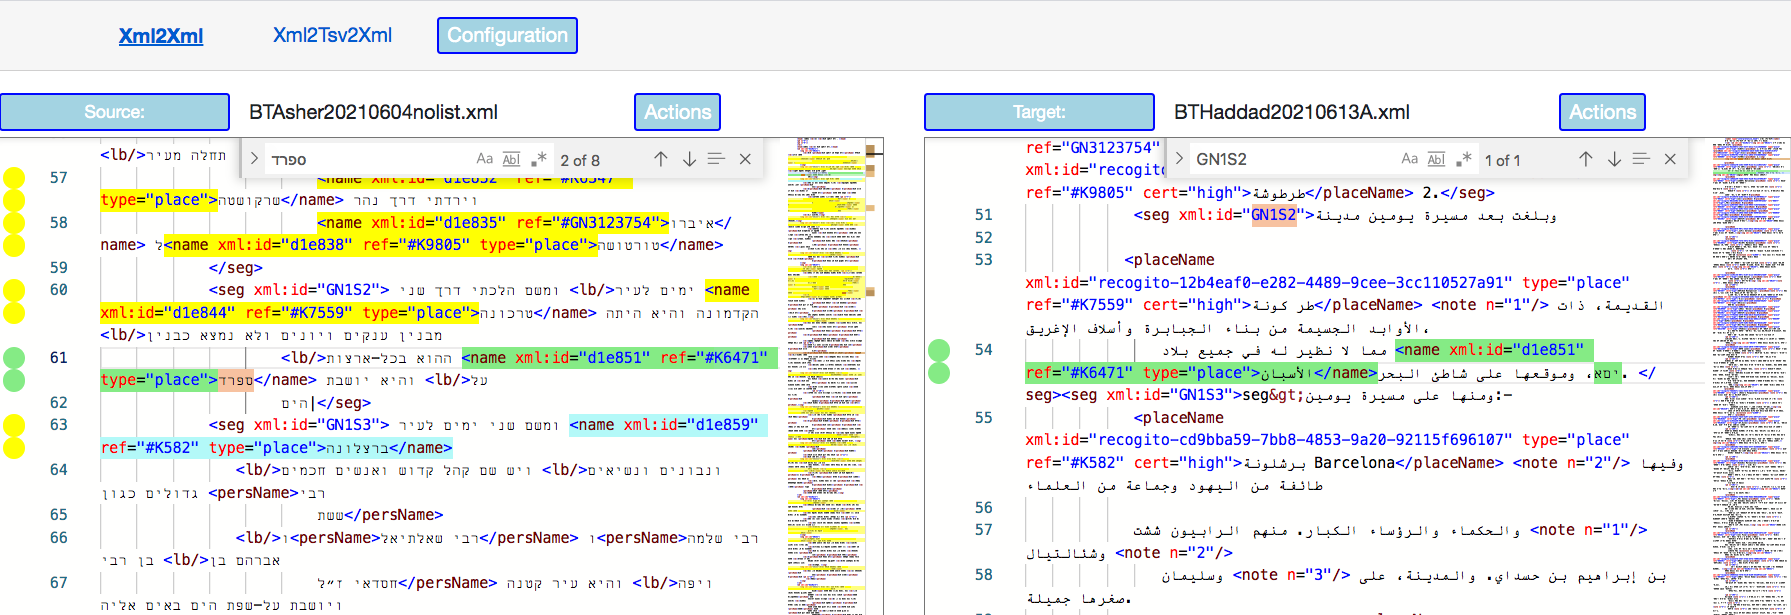Click green marker beside Target line 54
The height and width of the screenshot is (615, 1791).
tap(939, 350)
